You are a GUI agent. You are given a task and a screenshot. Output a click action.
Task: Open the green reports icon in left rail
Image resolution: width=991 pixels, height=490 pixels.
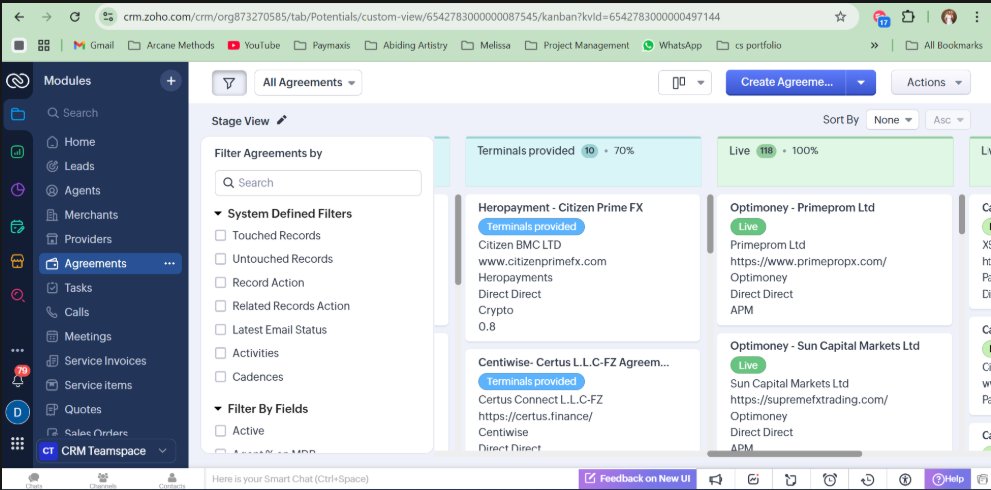click(x=18, y=152)
